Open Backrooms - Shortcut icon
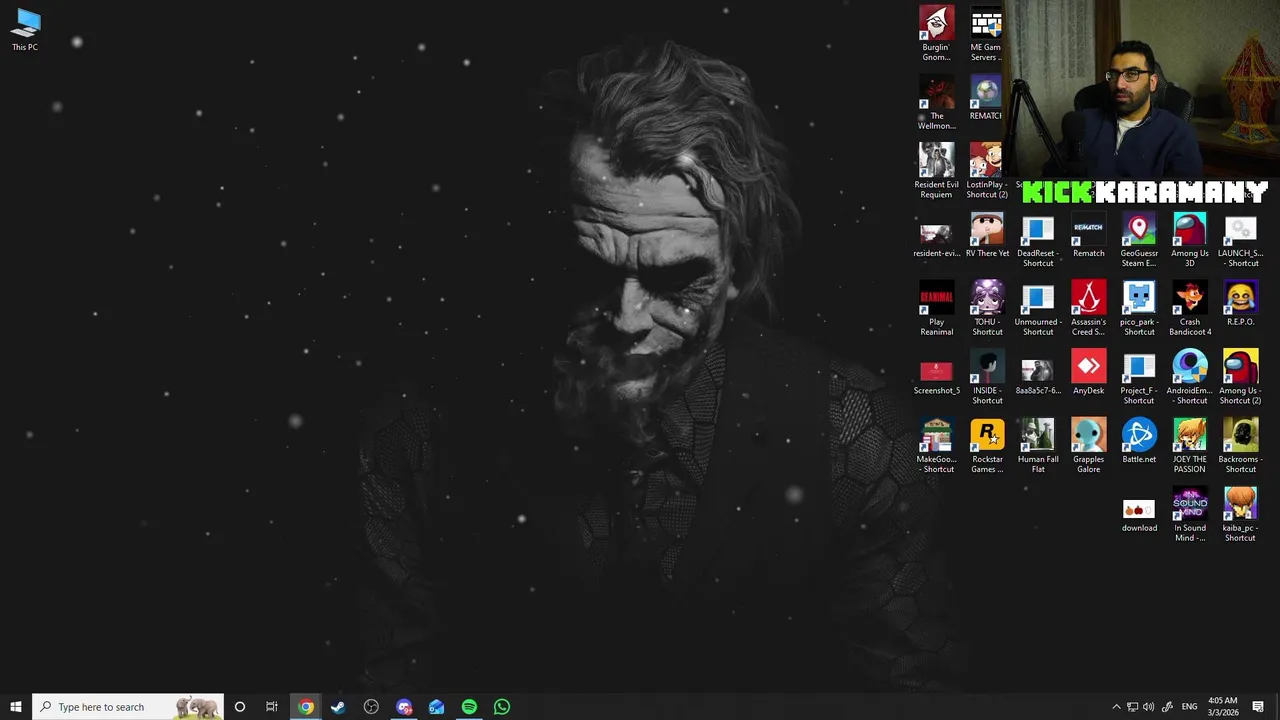Screen dimensions: 1280x720 coord(1240,446)
